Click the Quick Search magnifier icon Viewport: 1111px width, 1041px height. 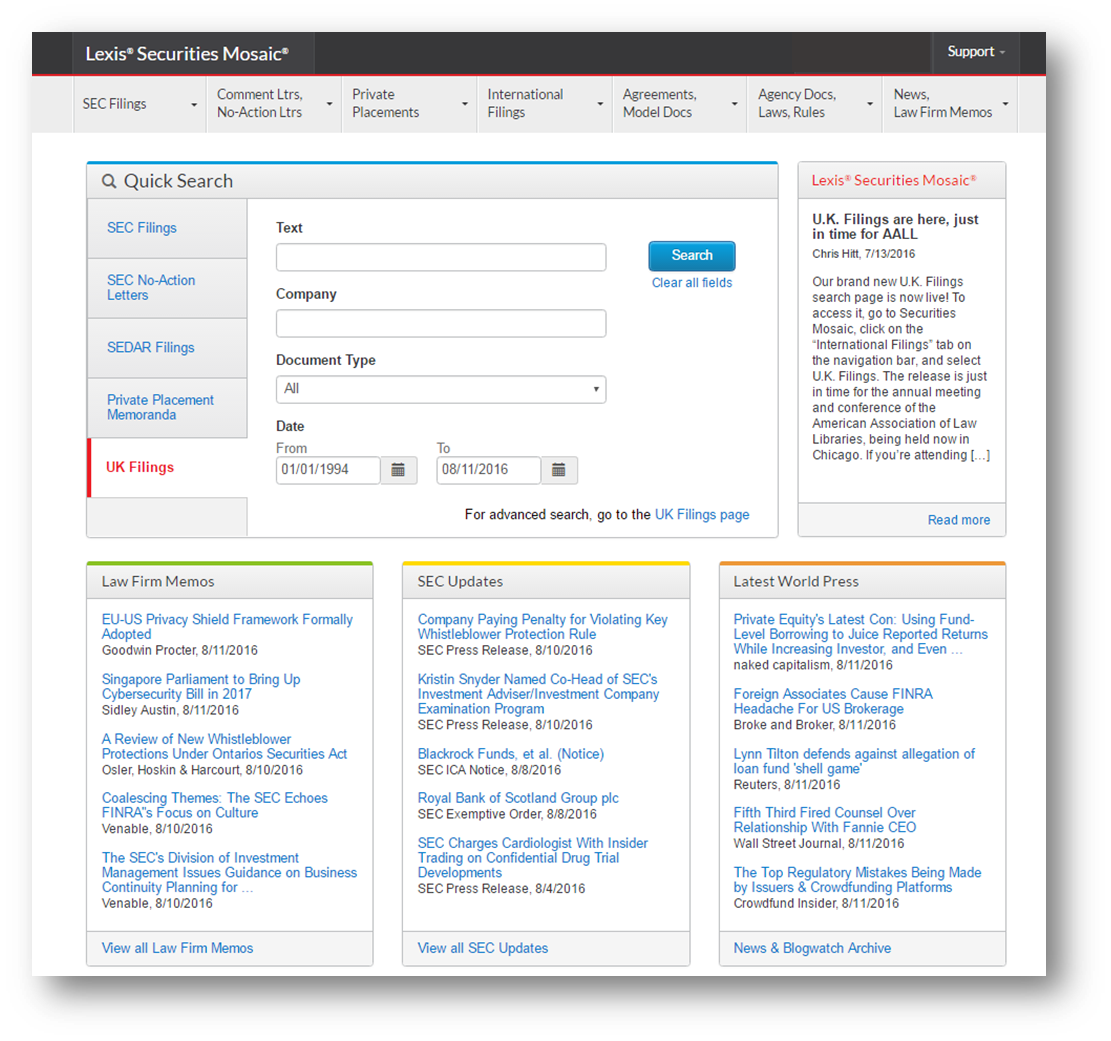coord(109,181)
